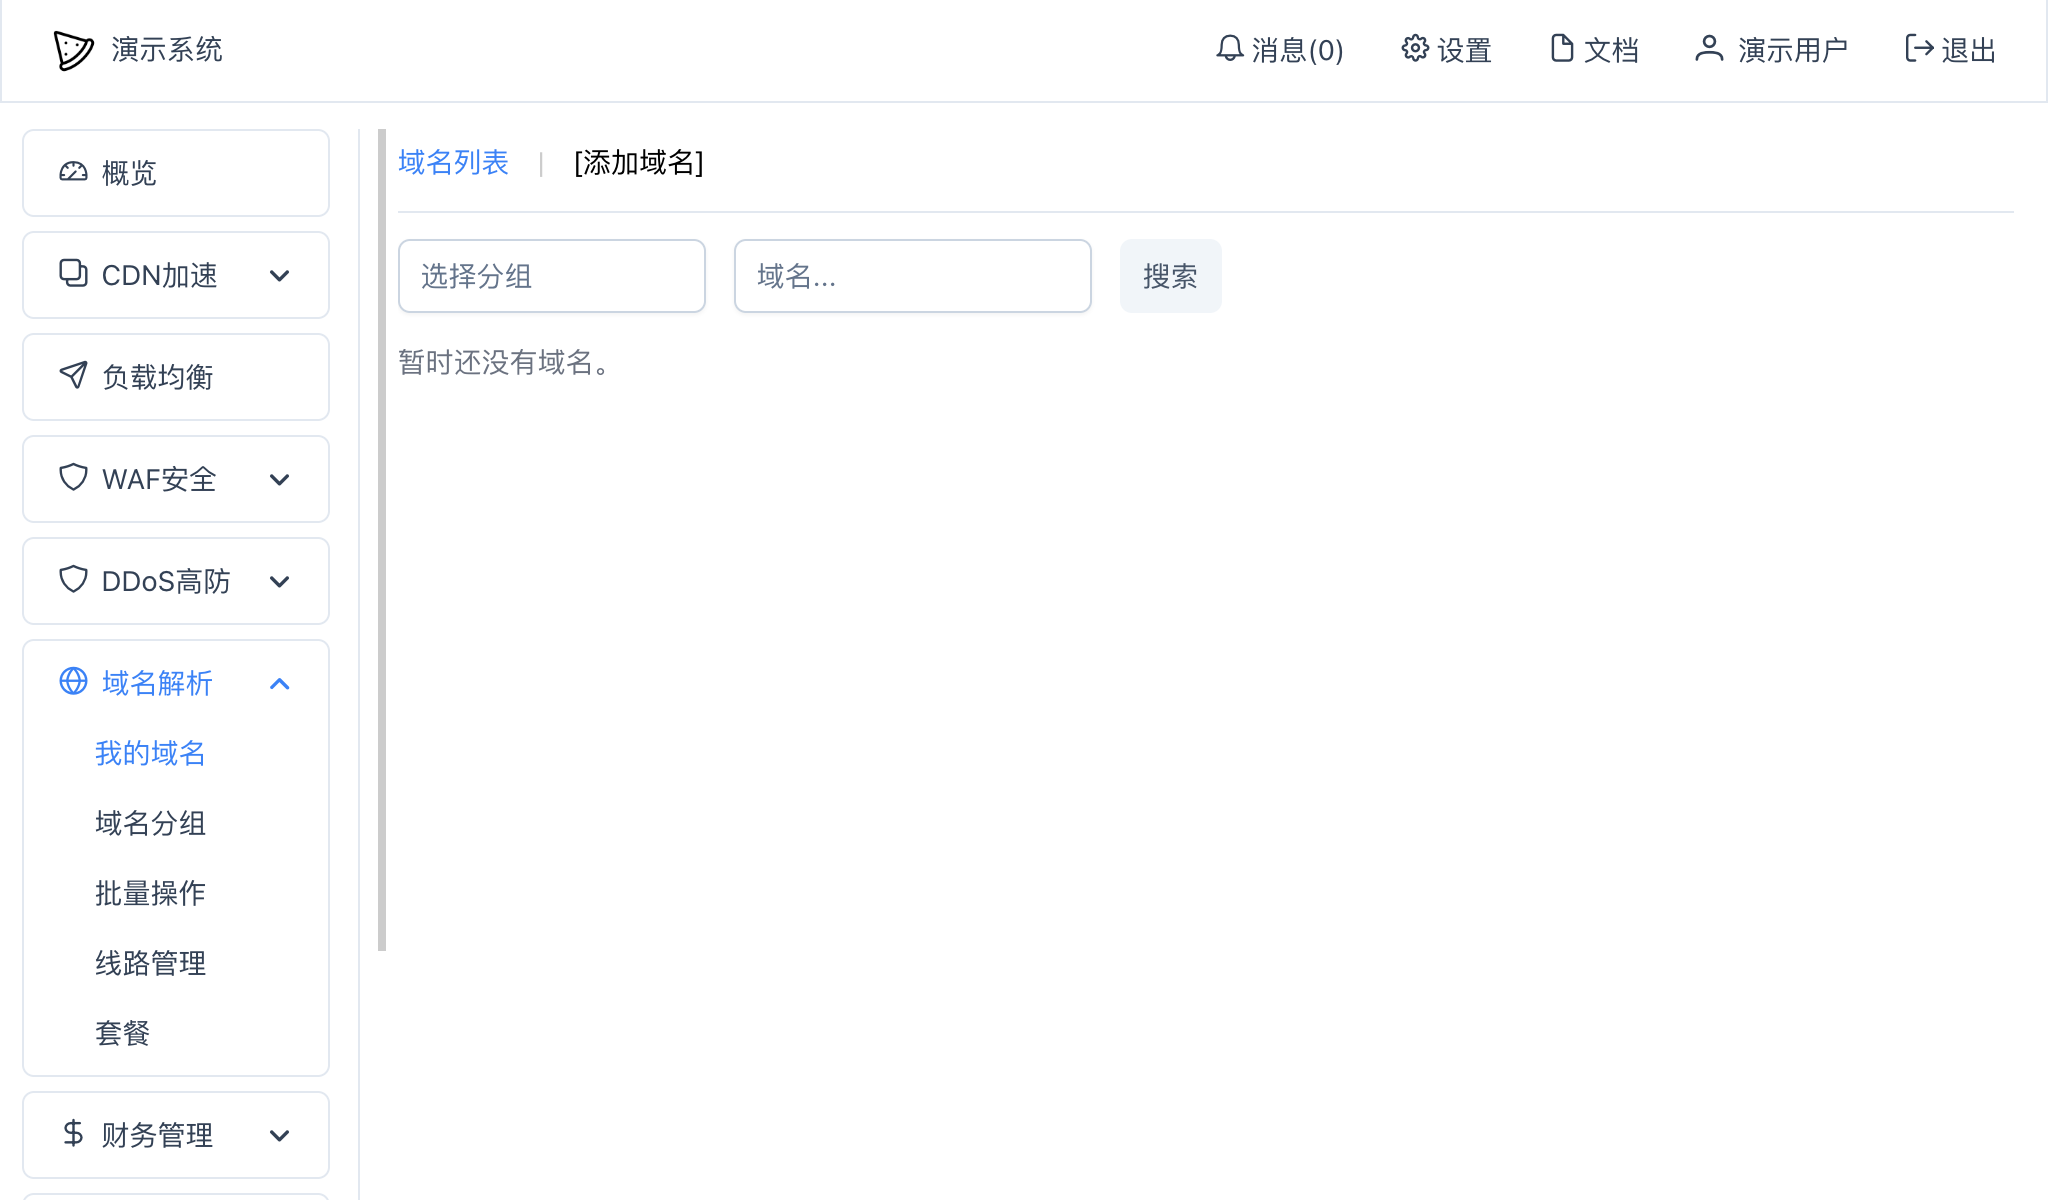Viewport: 2048px width, 1200px height.
Task: Click the 设置 gear icon
Action: coord(1414,49)
